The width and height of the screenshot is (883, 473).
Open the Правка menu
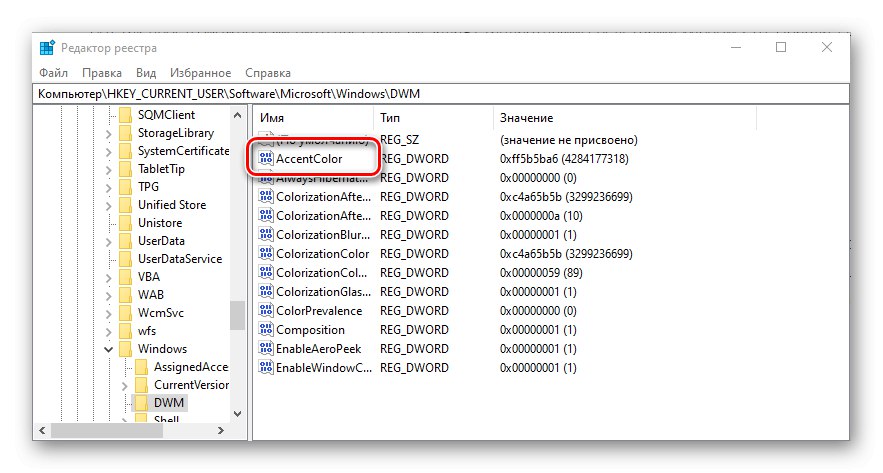click(x=102, y=73)
